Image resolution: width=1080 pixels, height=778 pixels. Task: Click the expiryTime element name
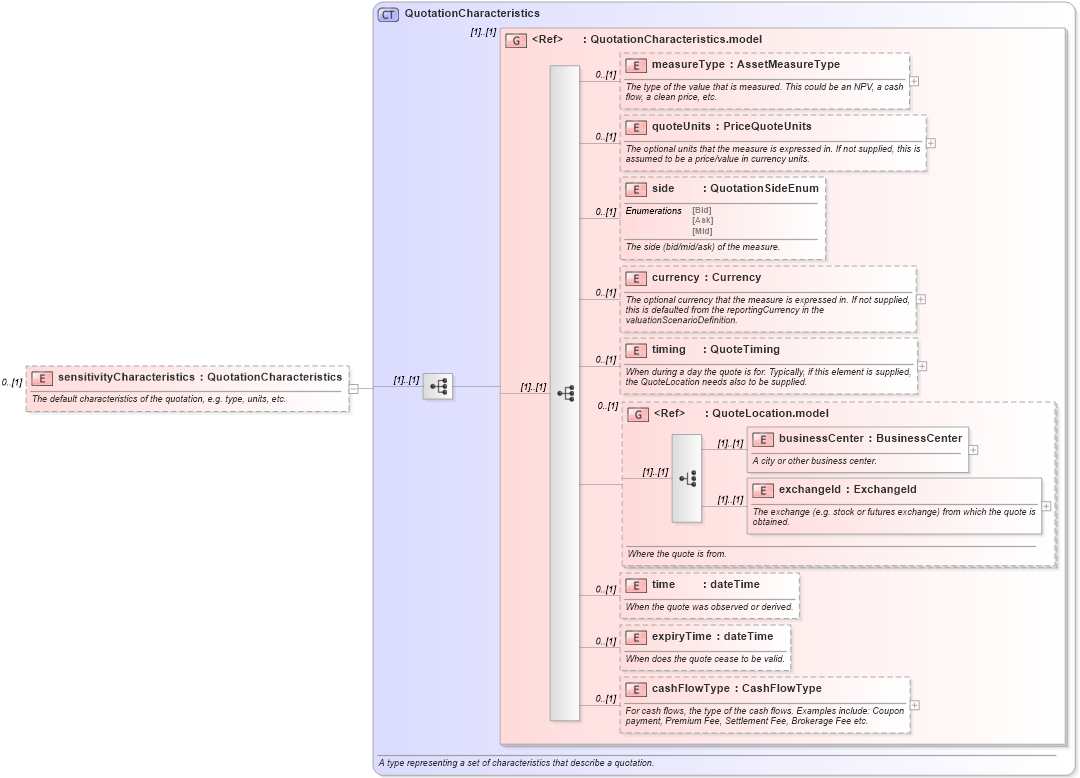pos(682,637)
